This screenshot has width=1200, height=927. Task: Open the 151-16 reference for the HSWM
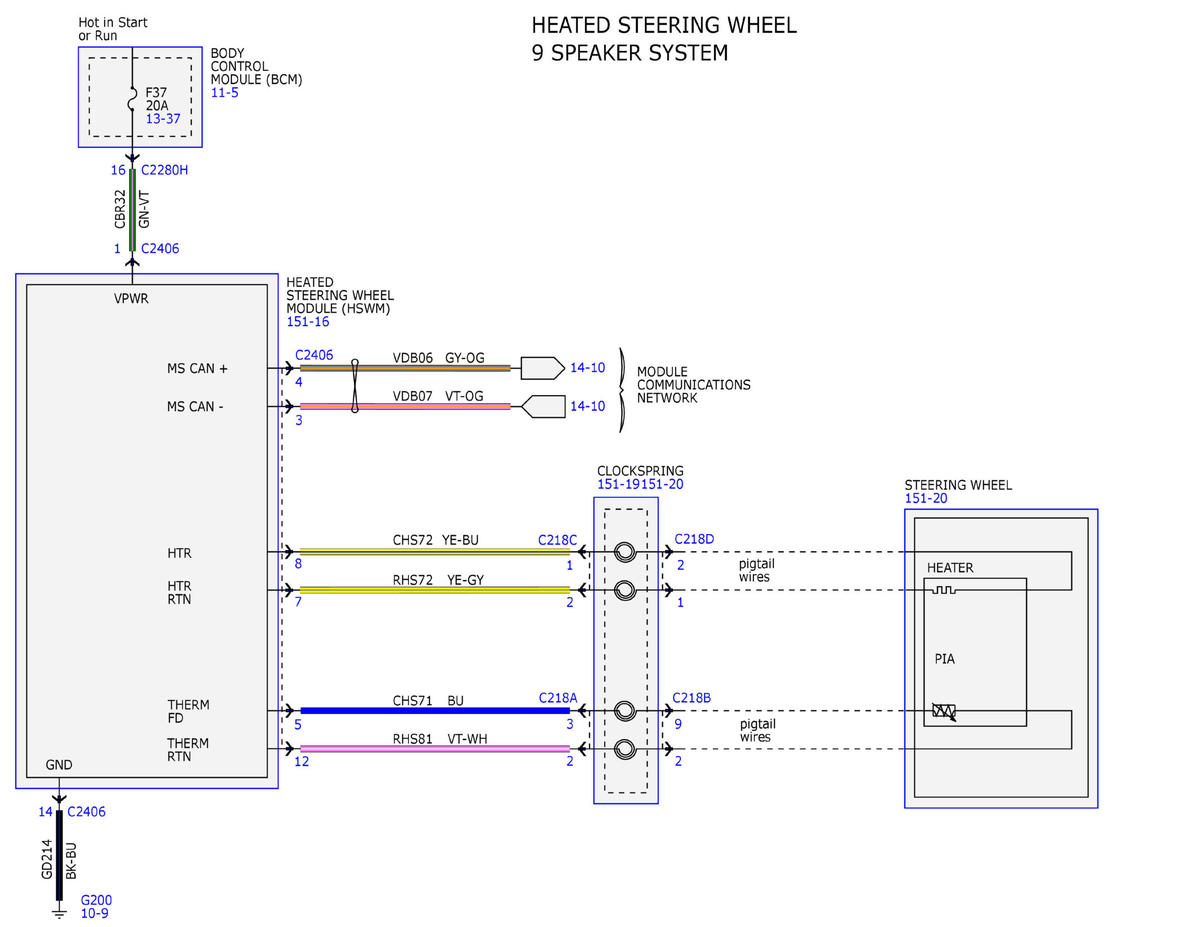[x=308, y=322]
